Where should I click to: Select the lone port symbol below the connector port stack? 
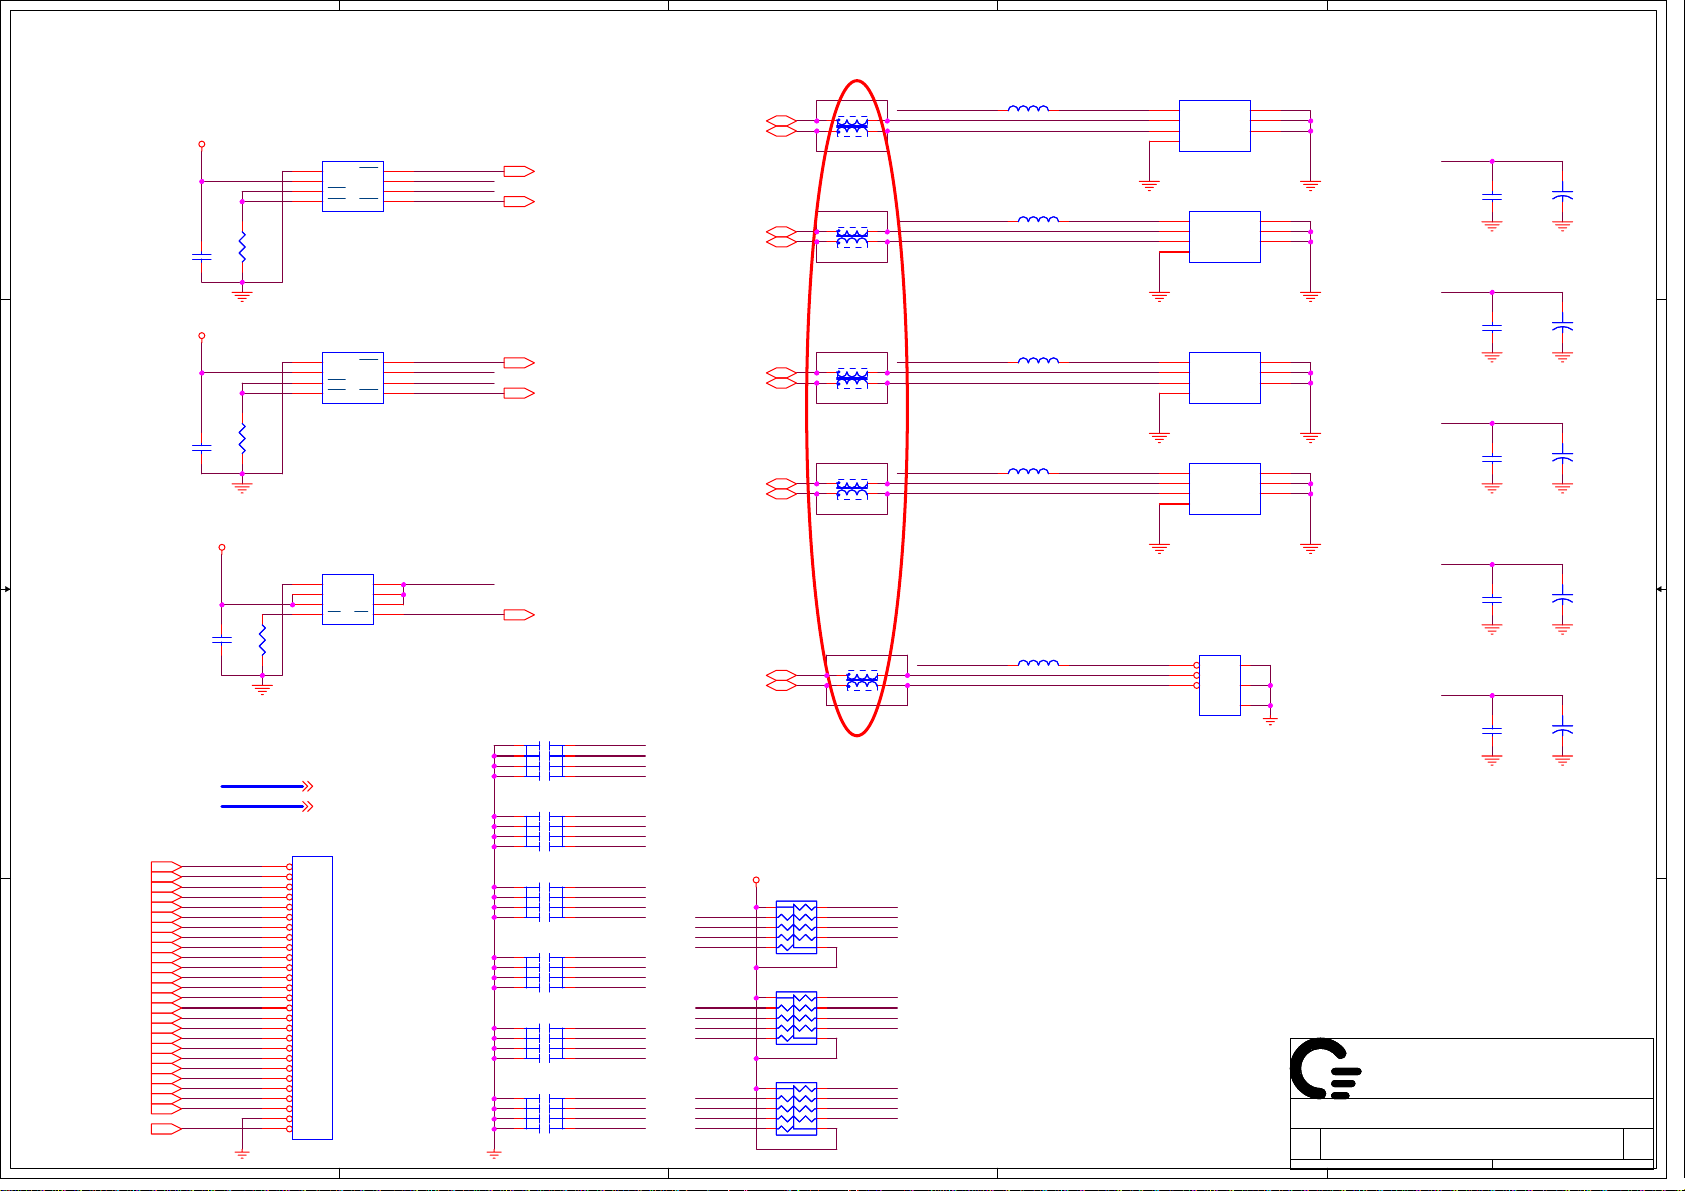[x=166, y=1129]
